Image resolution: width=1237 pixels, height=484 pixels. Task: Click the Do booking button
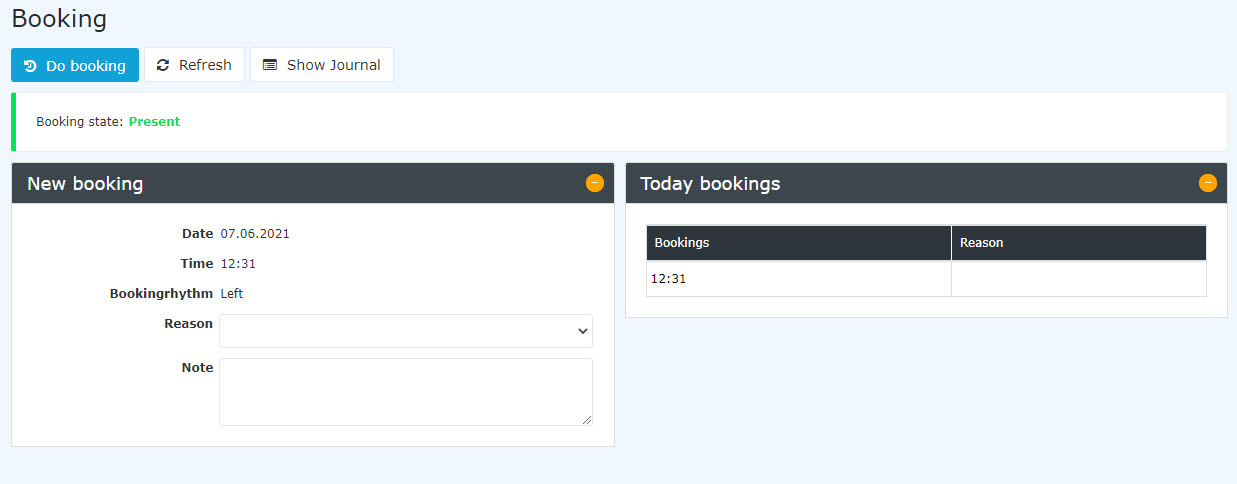click(75, 65)
